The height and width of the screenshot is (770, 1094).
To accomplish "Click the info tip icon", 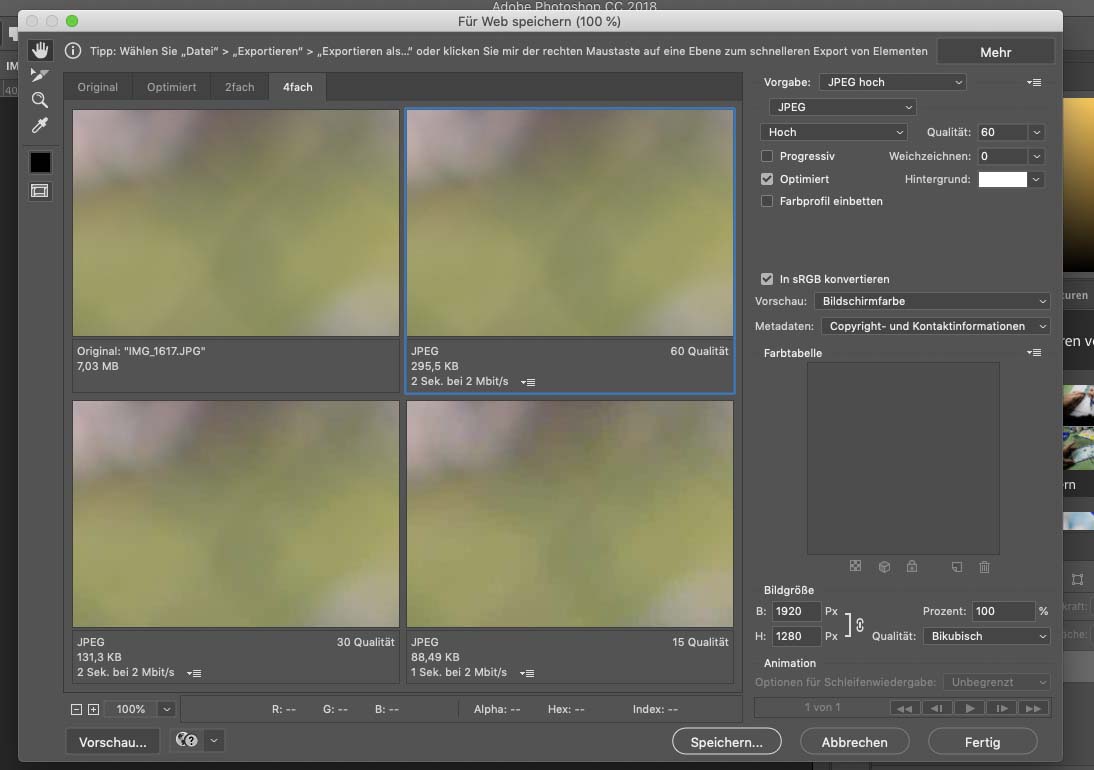I will point(73,51).
